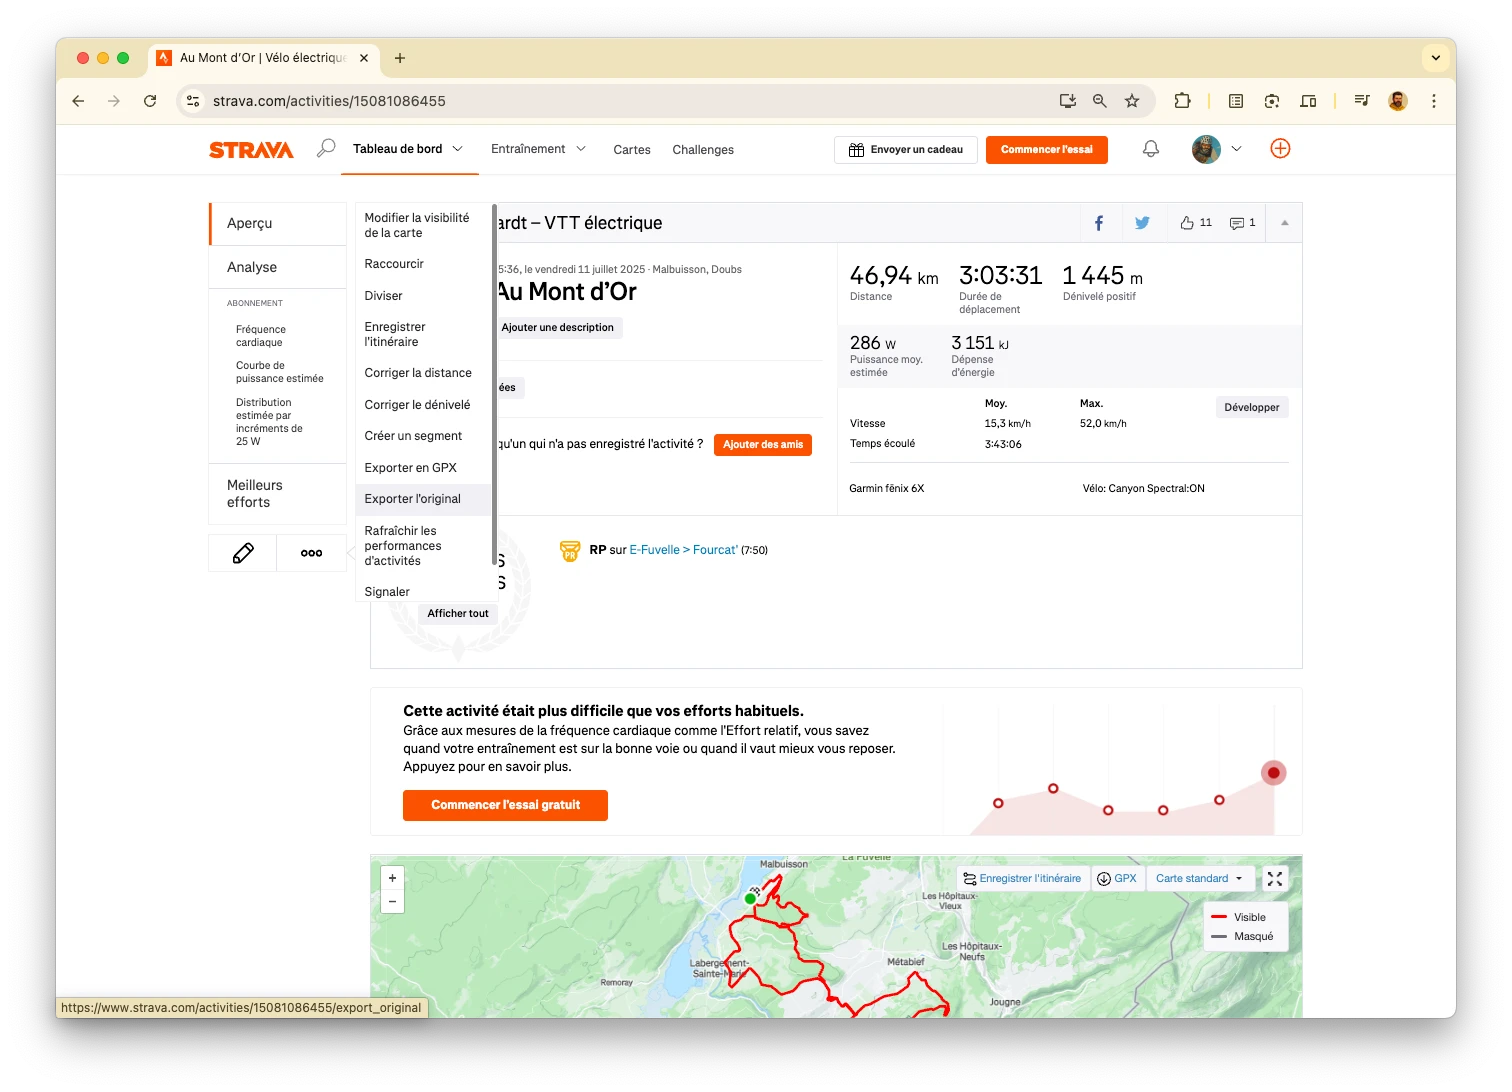Click the pencil edit activity icon
Image resolution: width=1512 pixels, height=1092 pixels.
tap(243, 553)
